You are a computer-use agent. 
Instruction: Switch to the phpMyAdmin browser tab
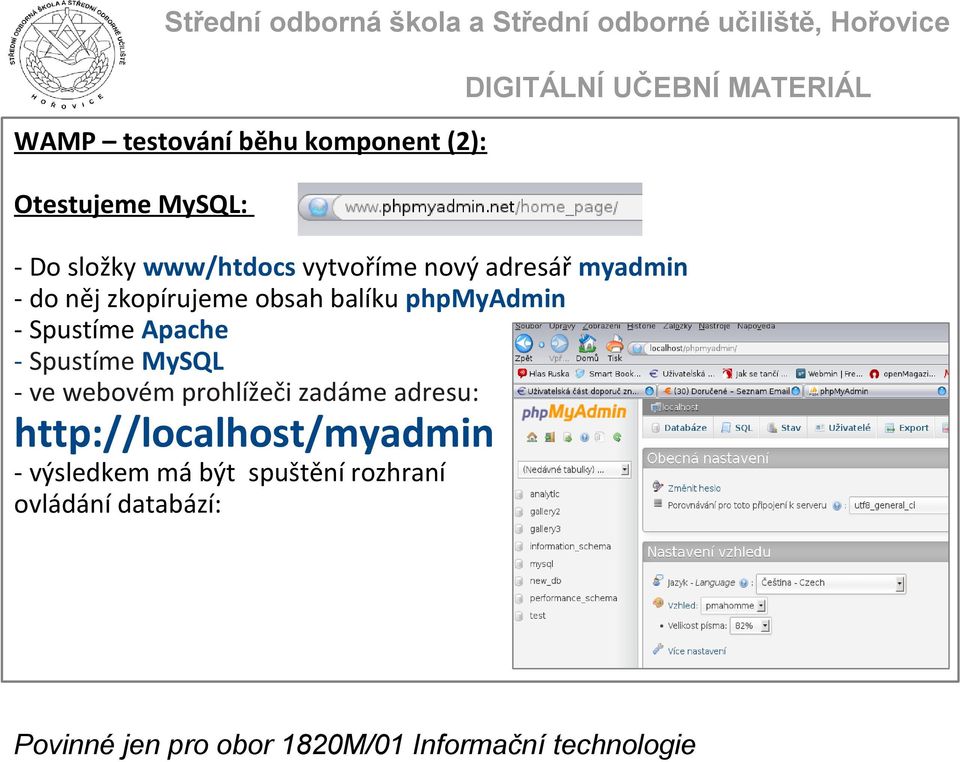[876, 390]
